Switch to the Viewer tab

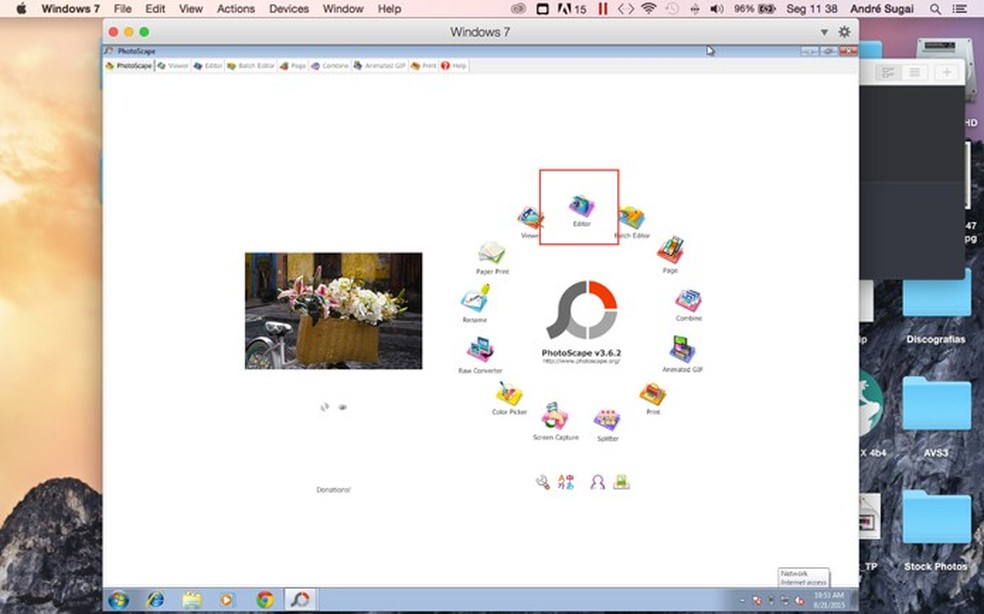tap(173, 65)
